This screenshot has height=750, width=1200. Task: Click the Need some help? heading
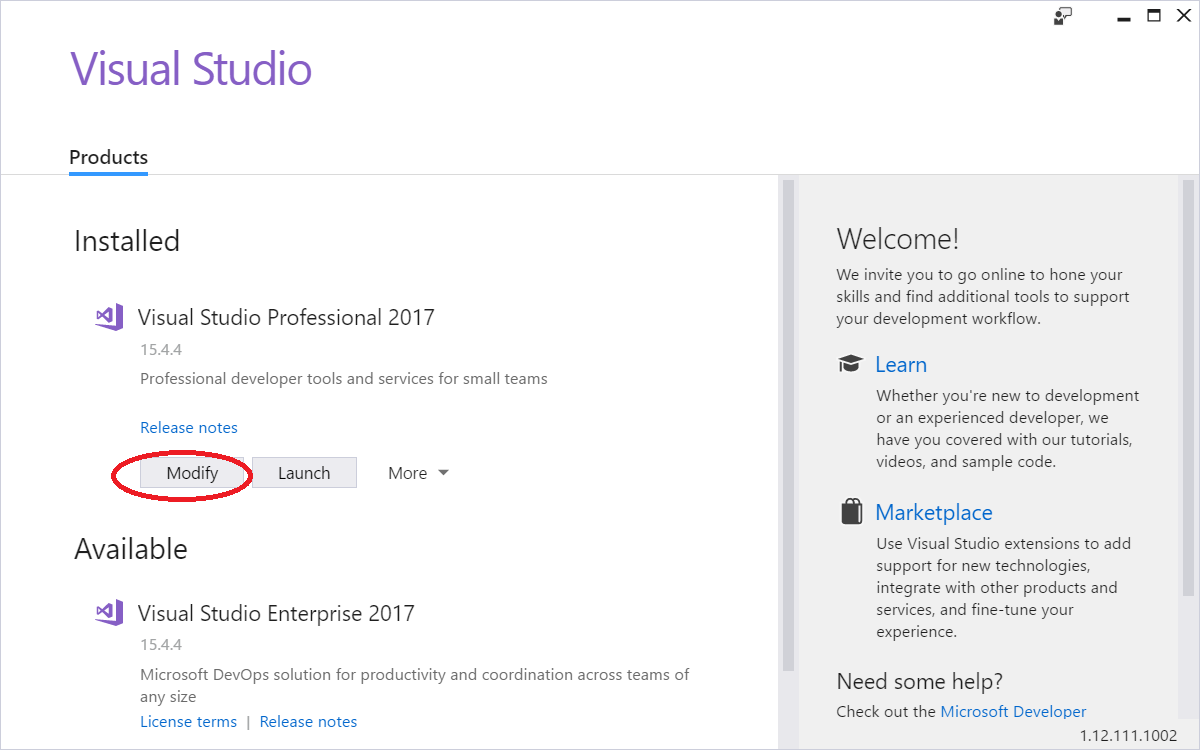(x=920, y=681)
